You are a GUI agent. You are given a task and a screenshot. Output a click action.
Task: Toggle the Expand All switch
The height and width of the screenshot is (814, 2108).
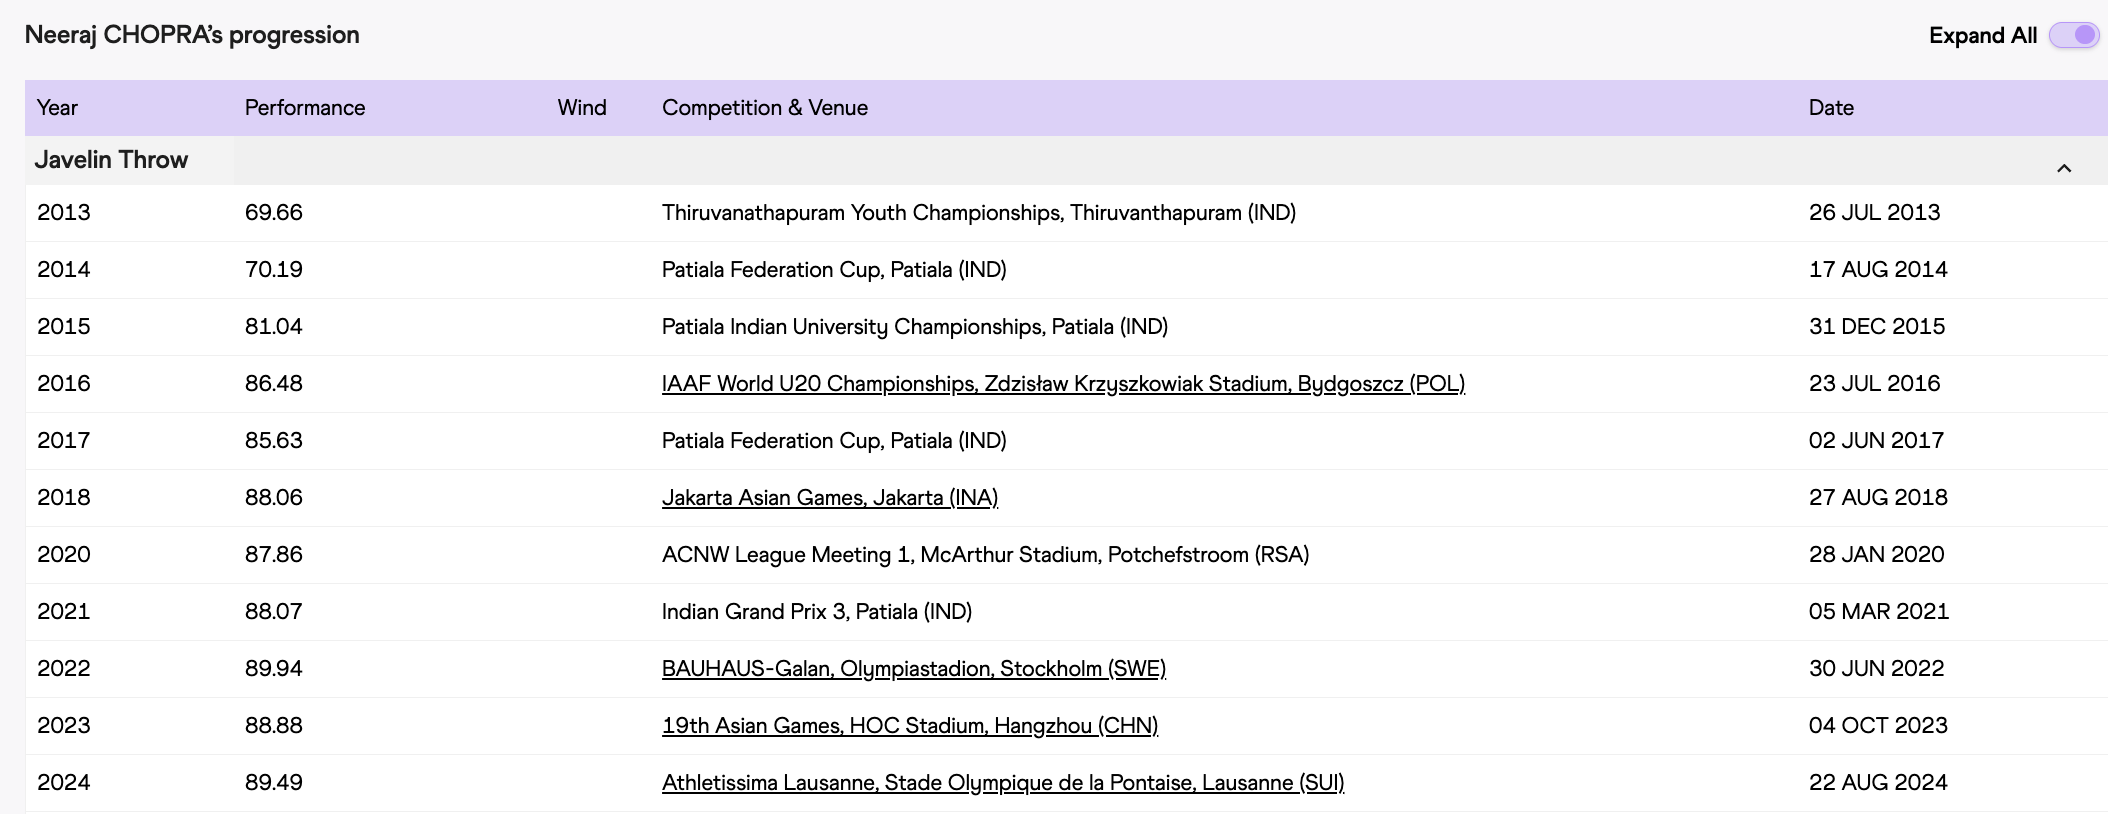(2073, 36)
